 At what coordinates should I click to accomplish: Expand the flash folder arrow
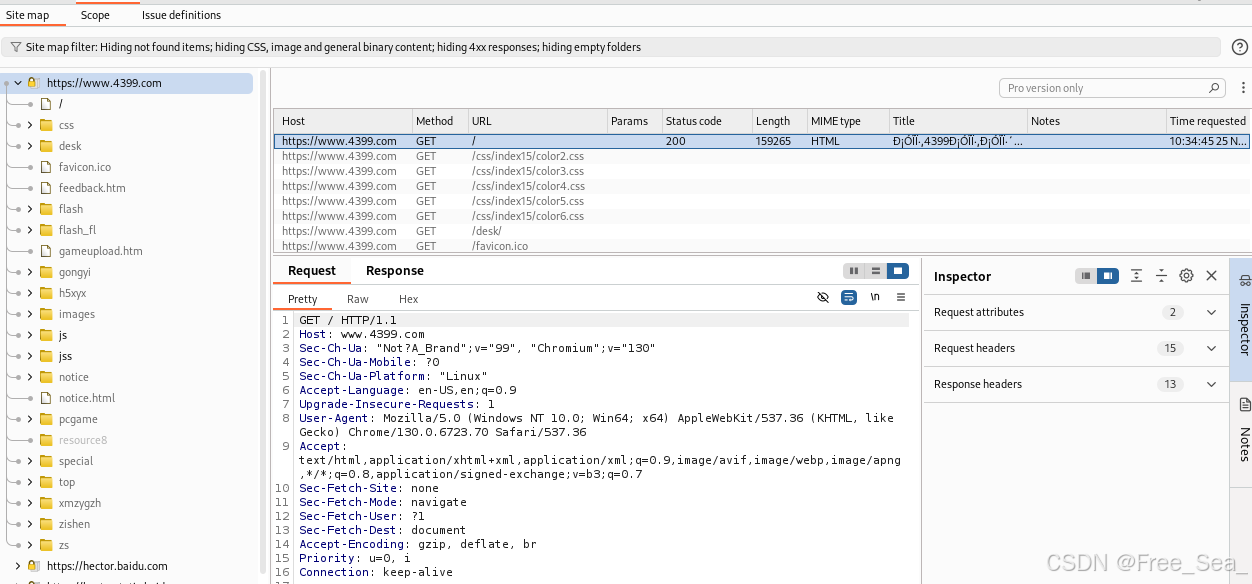[30, 209]
